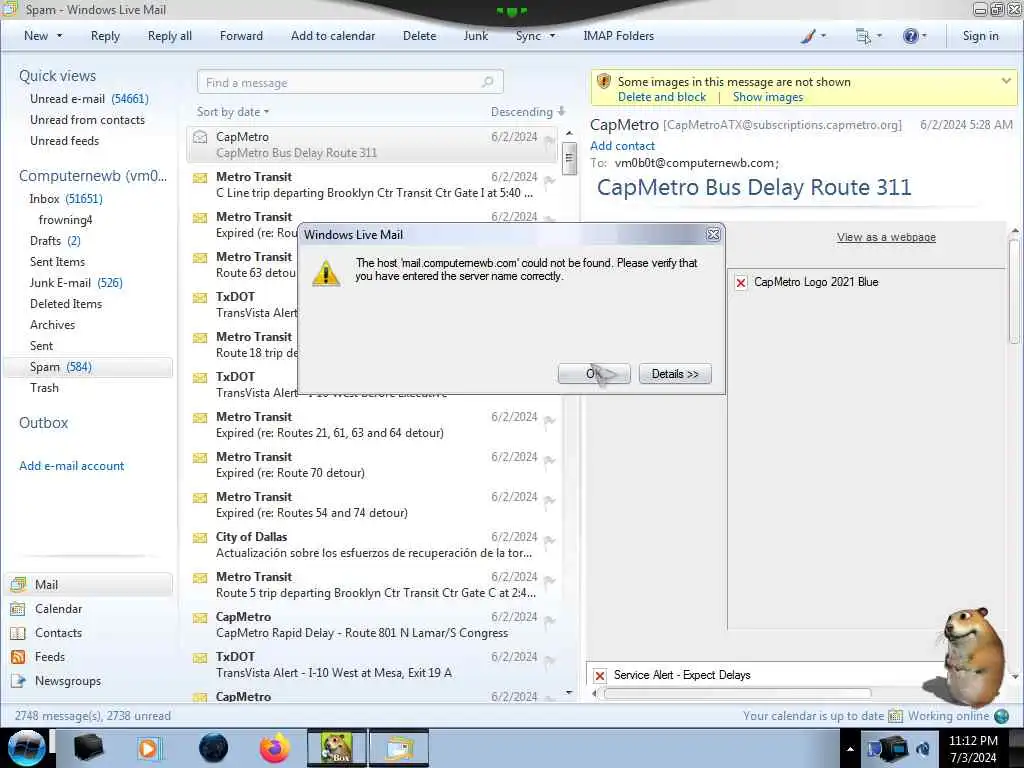
Task: Select Unread from contacts view
Action: click(x=88, y=120)
